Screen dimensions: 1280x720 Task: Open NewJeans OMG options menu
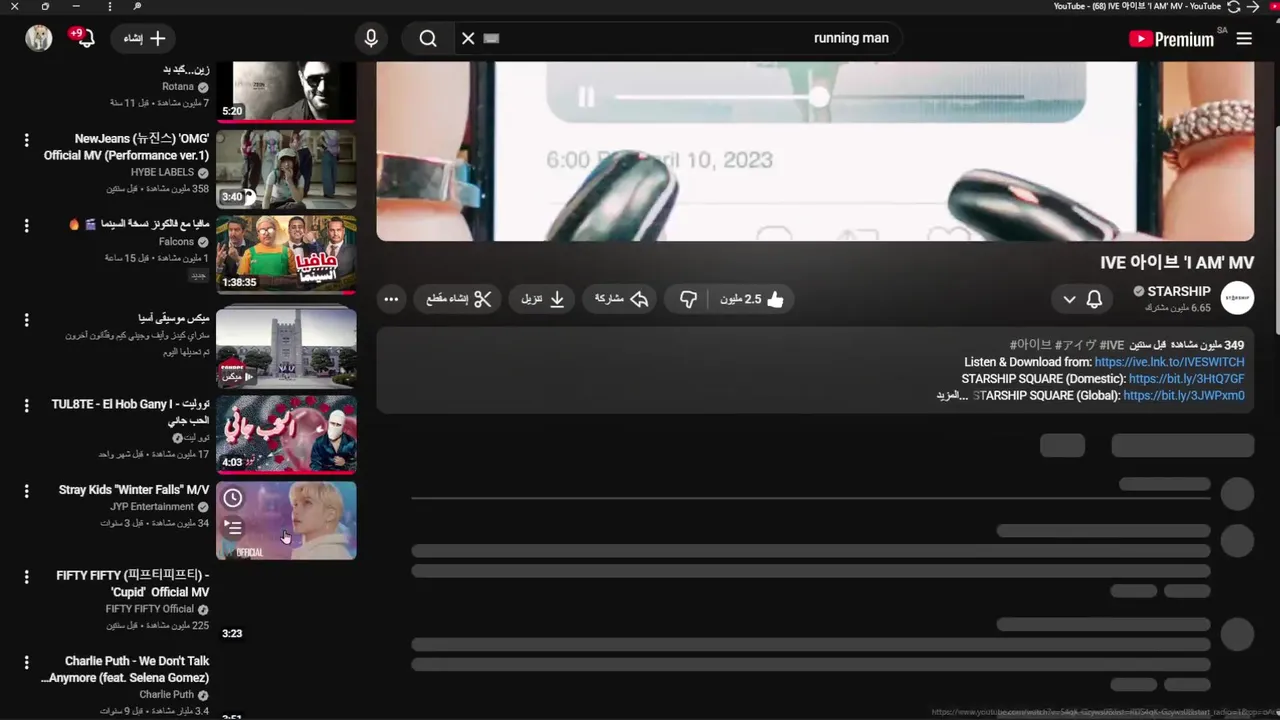[27, 140]
